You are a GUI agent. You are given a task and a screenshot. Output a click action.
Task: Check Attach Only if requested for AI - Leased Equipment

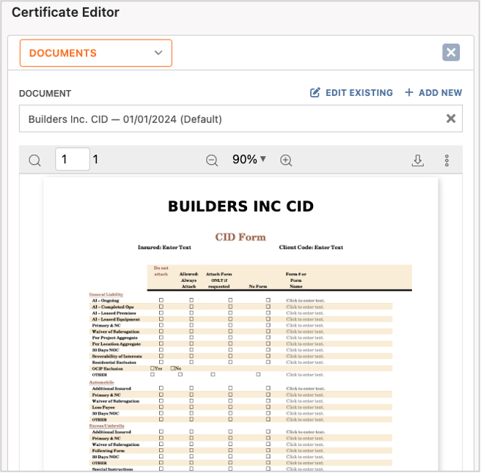tap(230, 319)
